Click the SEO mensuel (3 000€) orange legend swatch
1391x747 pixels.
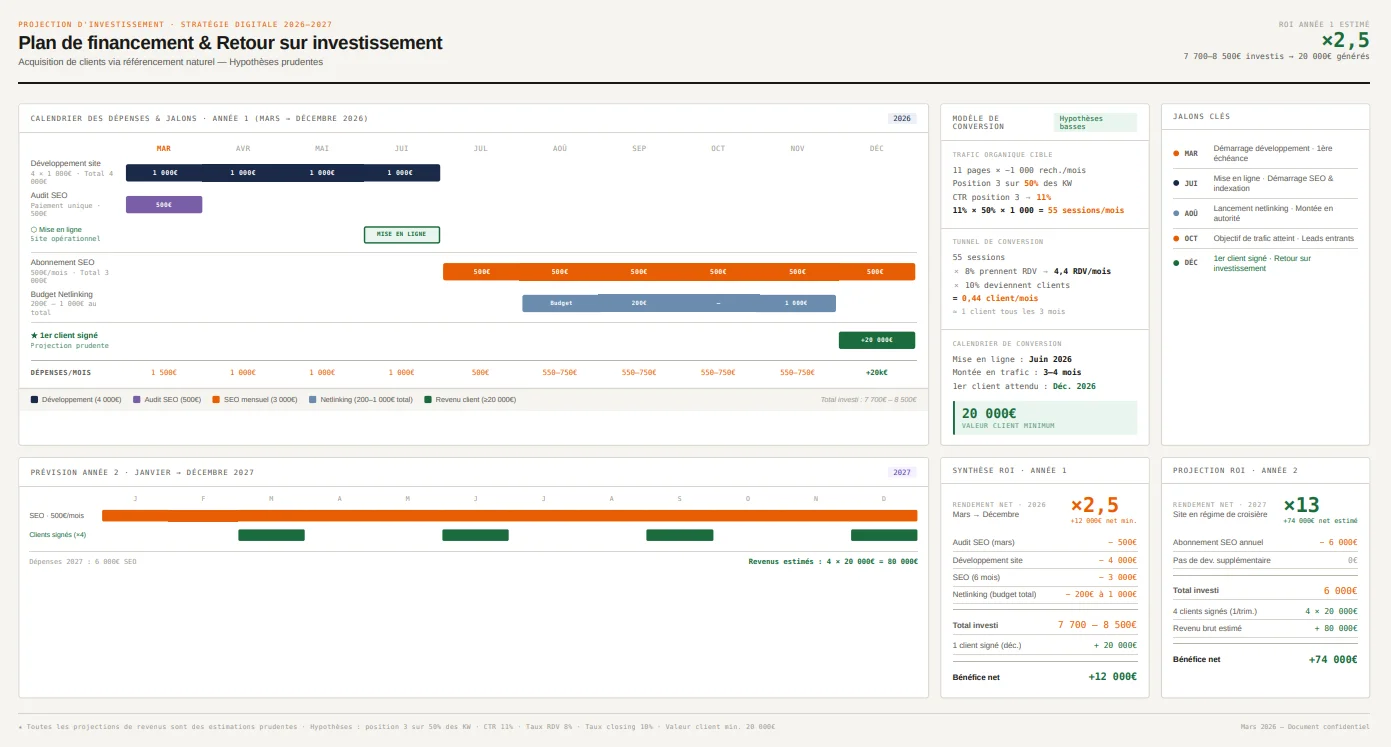coord(216,399)
